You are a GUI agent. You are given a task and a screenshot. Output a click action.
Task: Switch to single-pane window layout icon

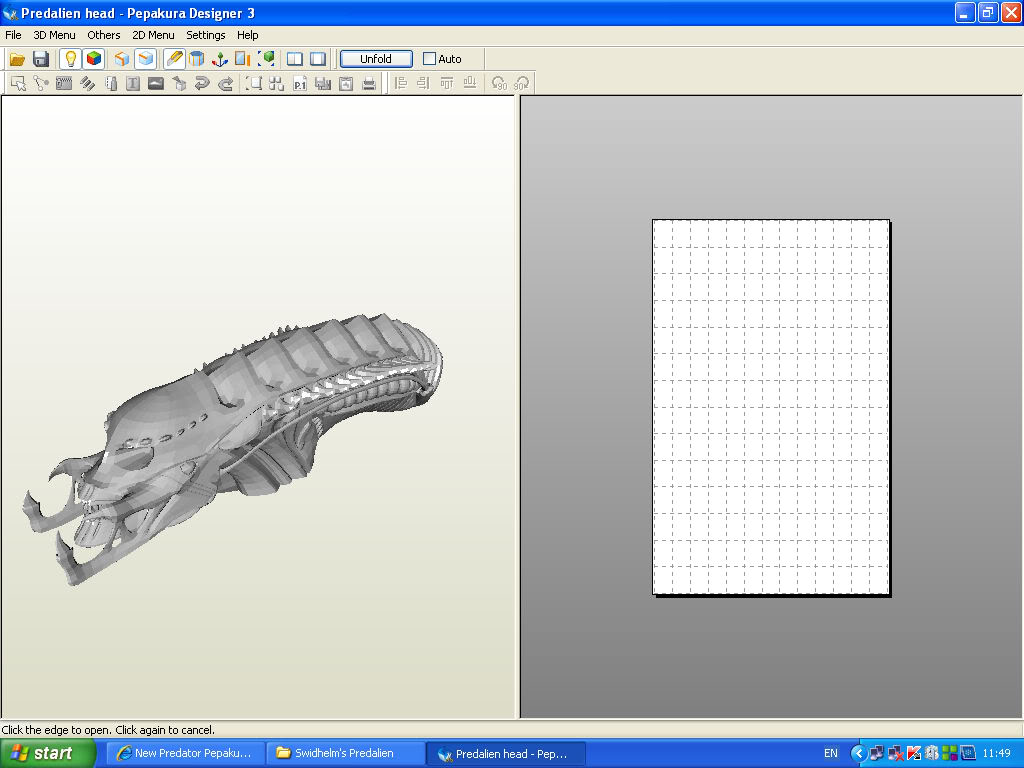click(x=318, y=59)
